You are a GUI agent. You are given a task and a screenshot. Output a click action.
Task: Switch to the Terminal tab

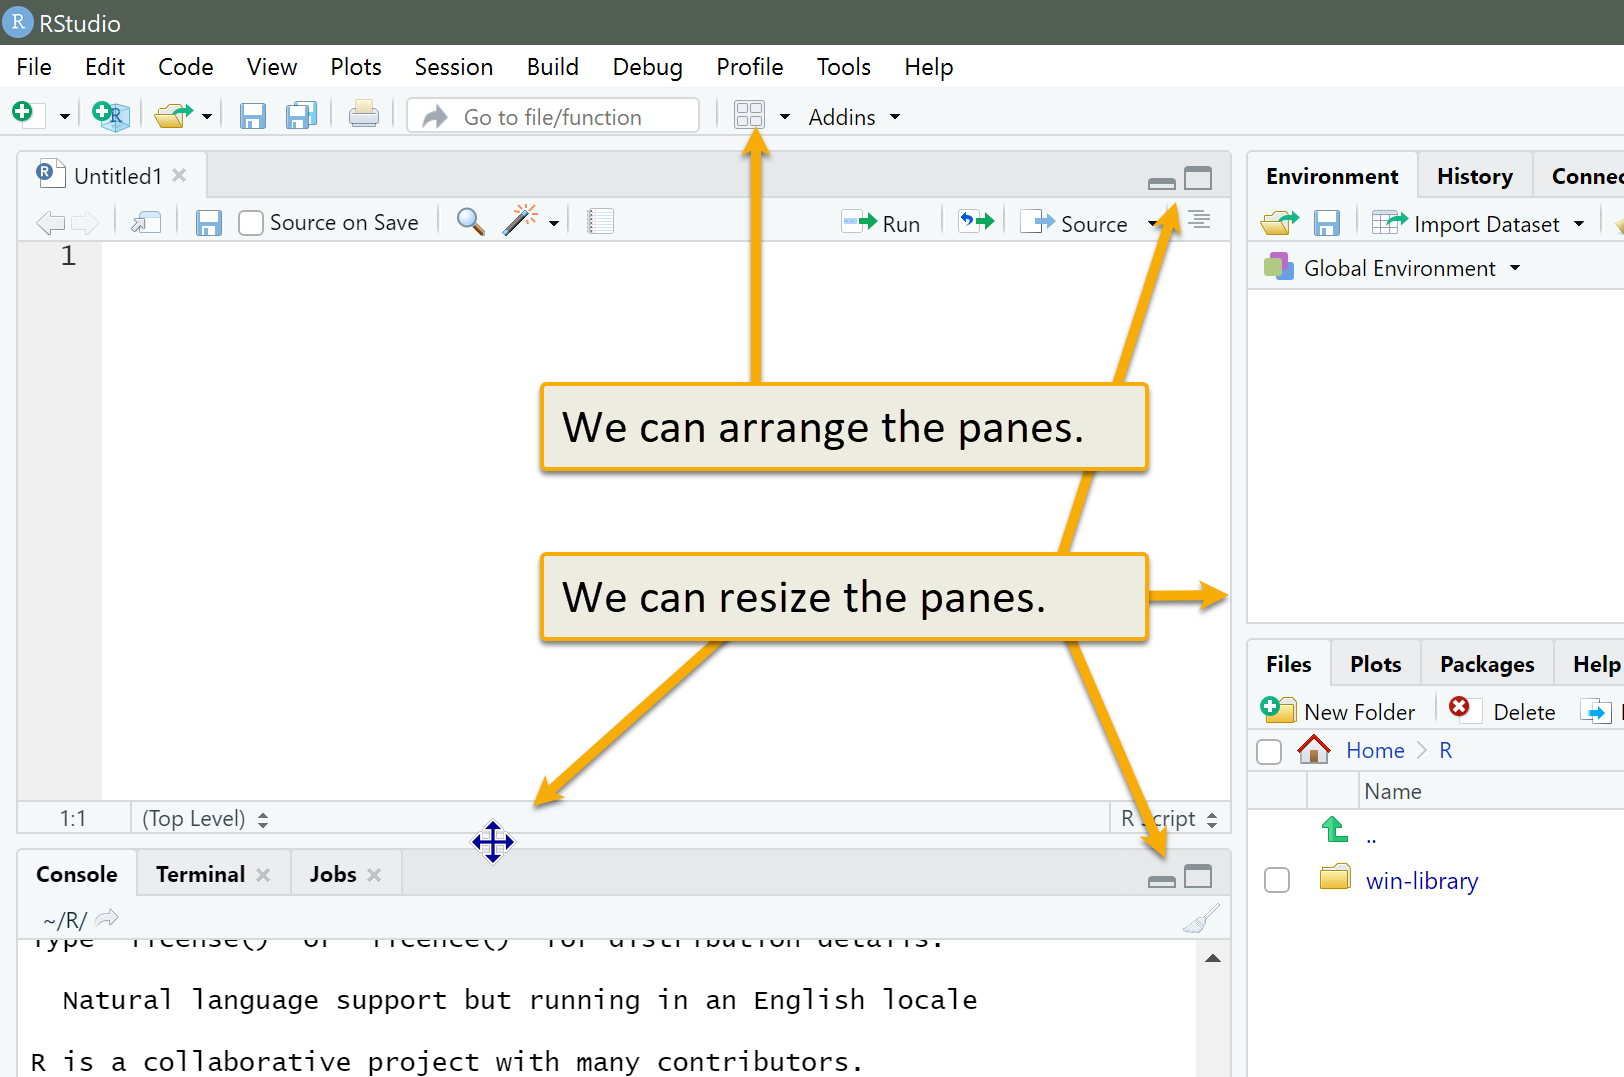coord(200,874)
